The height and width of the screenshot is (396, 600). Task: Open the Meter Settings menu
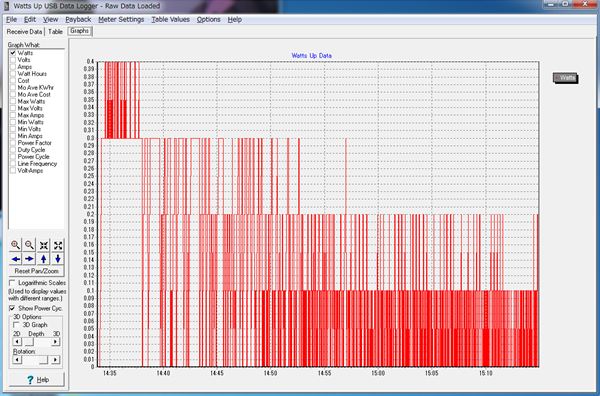[x=121, y=20]
